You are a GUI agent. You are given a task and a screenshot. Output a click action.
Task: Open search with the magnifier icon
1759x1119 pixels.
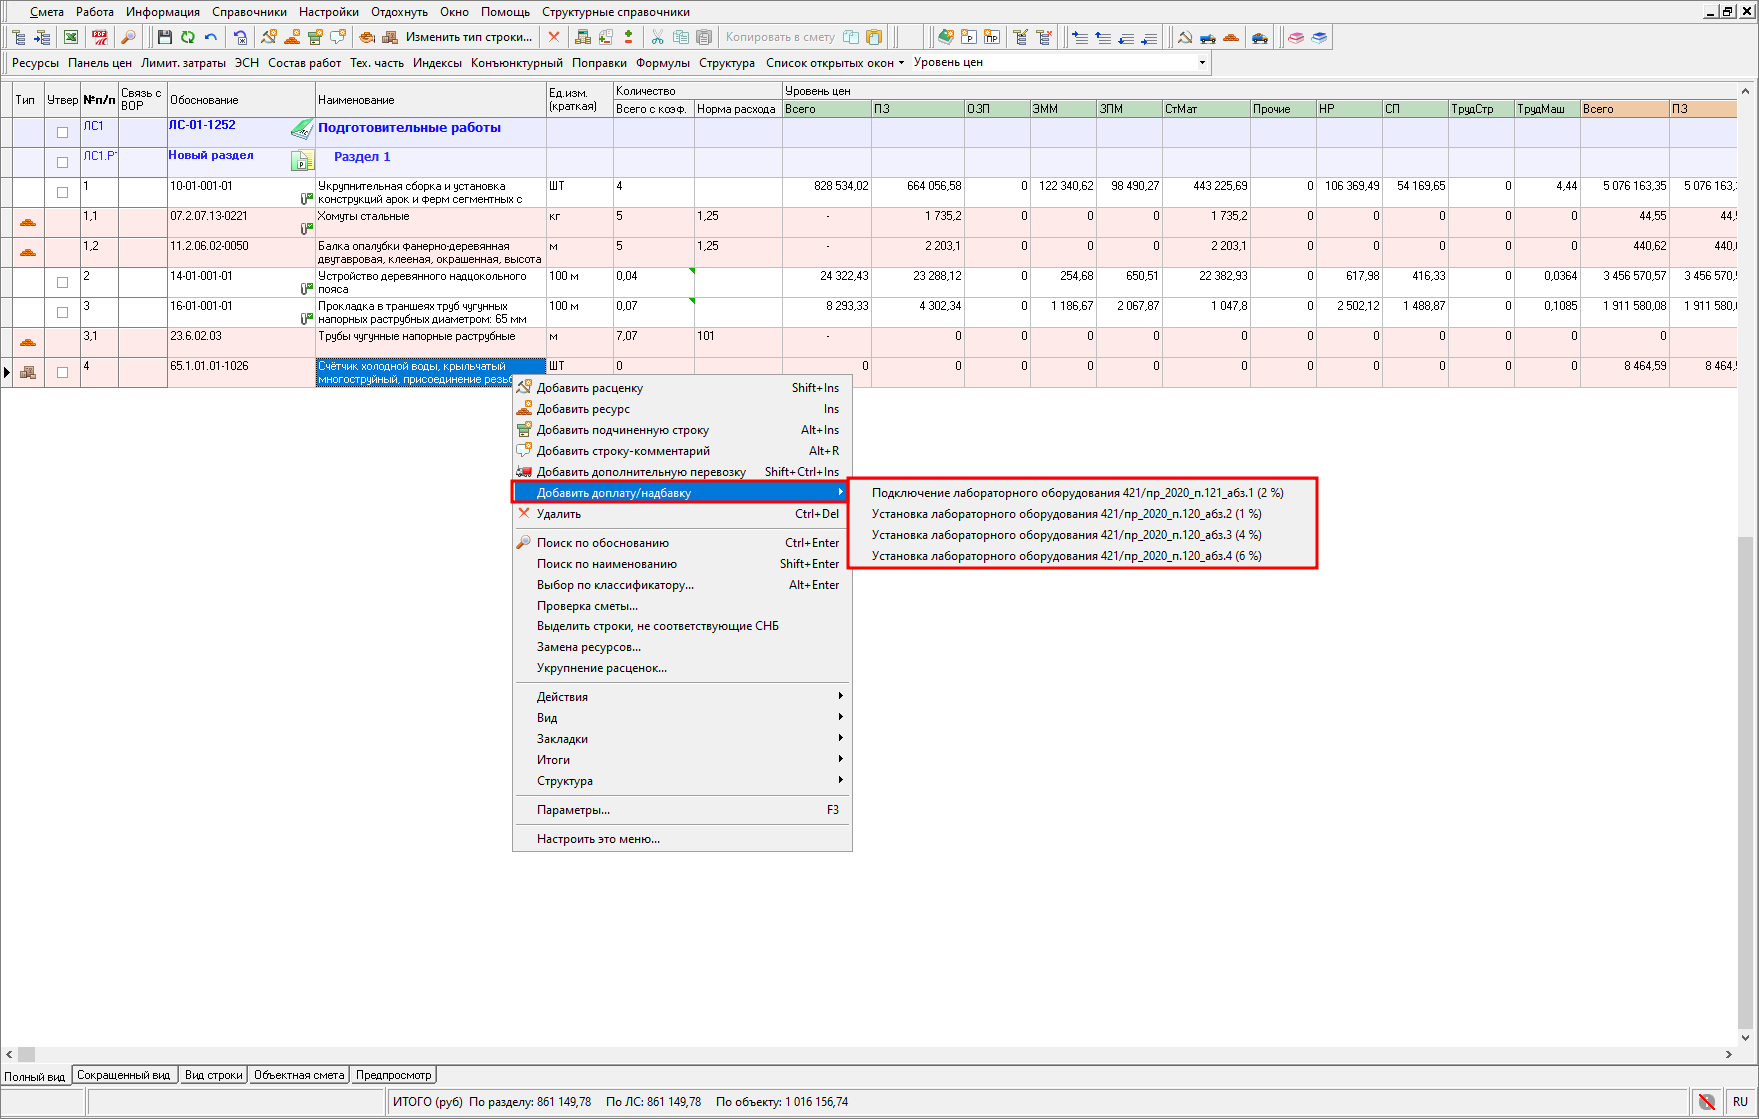128,37
